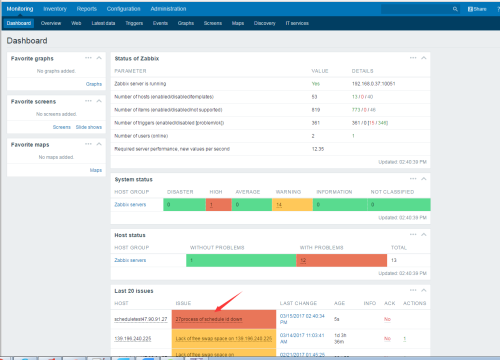Click the Graphs link in Favorite graphs

pos(94,84)
